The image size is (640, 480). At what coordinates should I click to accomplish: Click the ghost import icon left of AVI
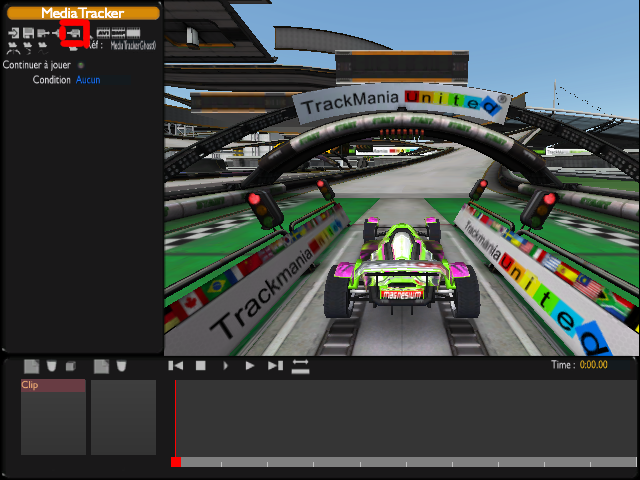click(x=74, y=33)
